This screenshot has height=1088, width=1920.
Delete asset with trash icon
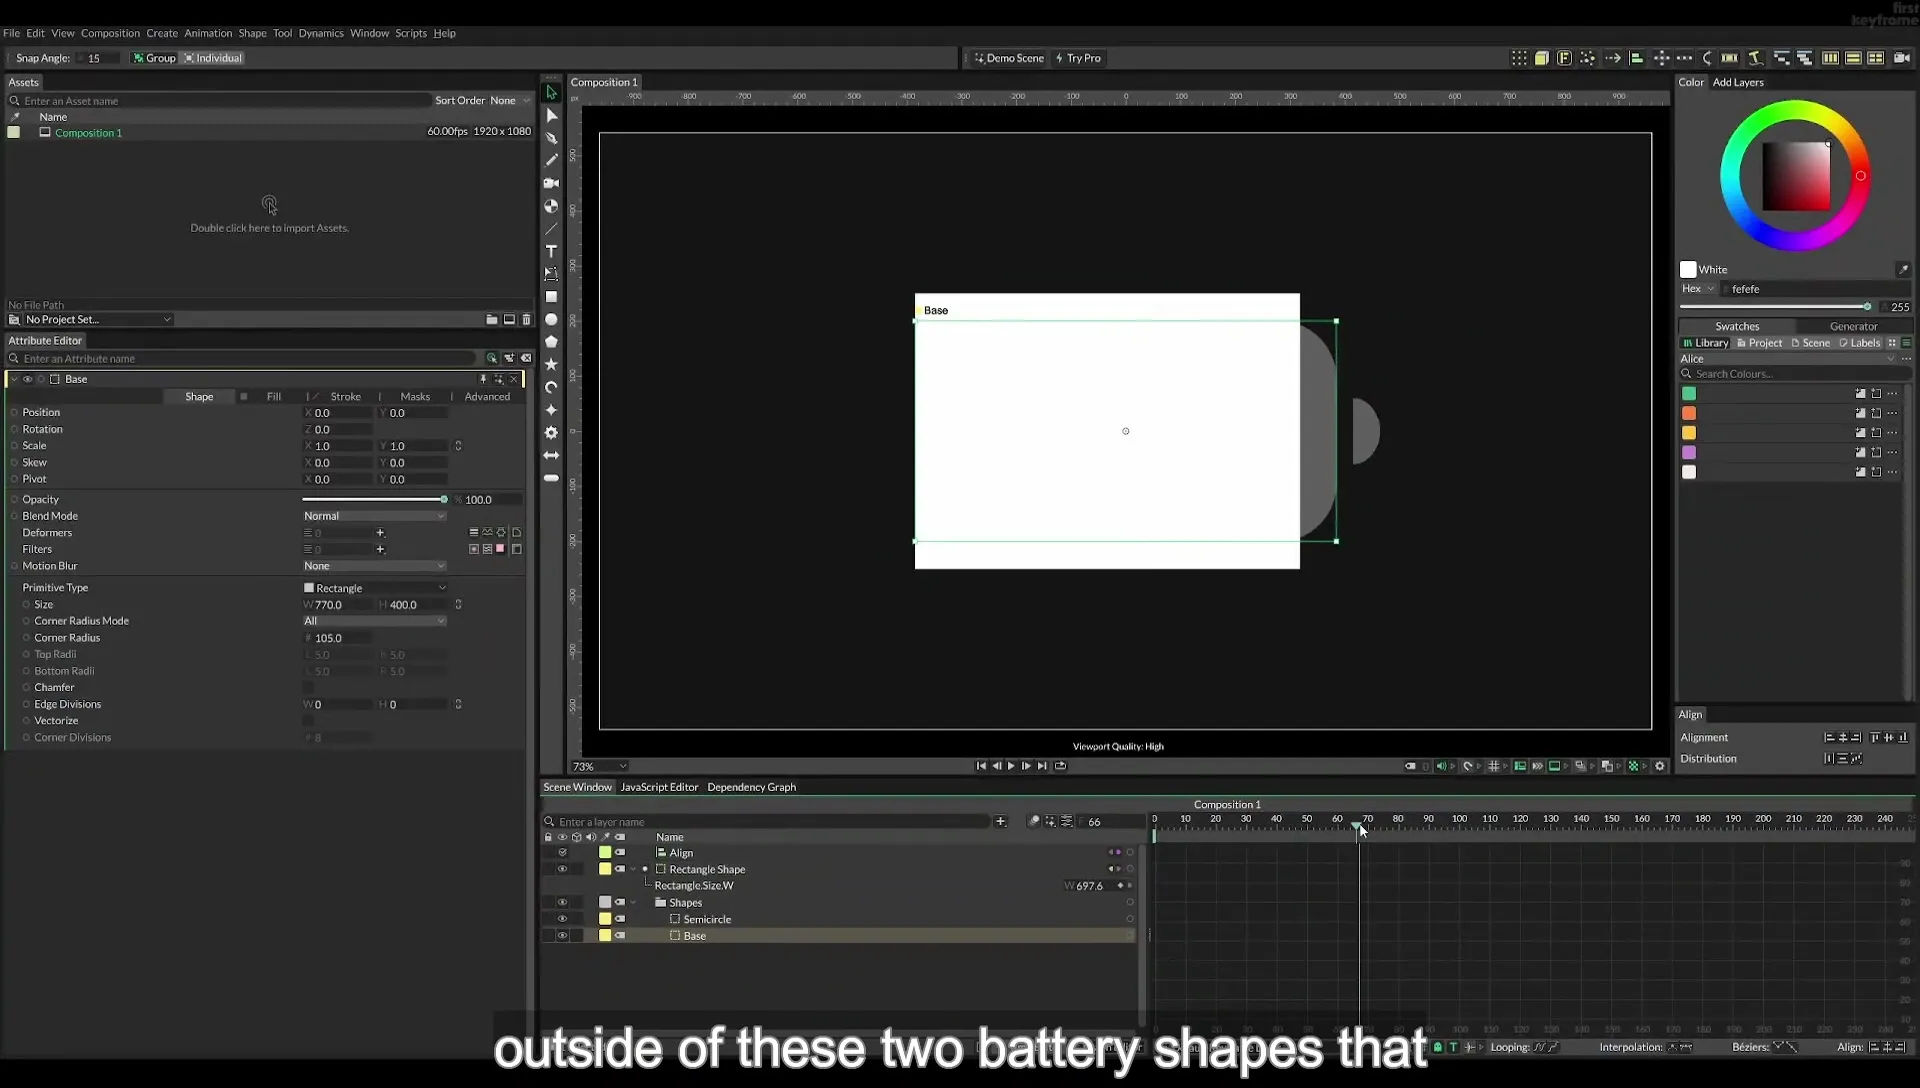(x=527, y=319)
